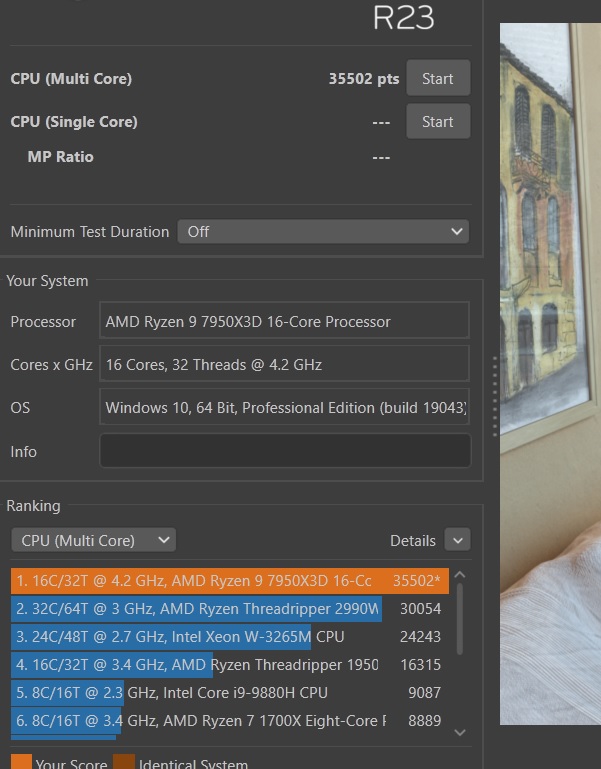Image resolution: width=601 pixels, height=769 pixels.
Task: Start the CPU Multi Core test
Action: [438, 78]
